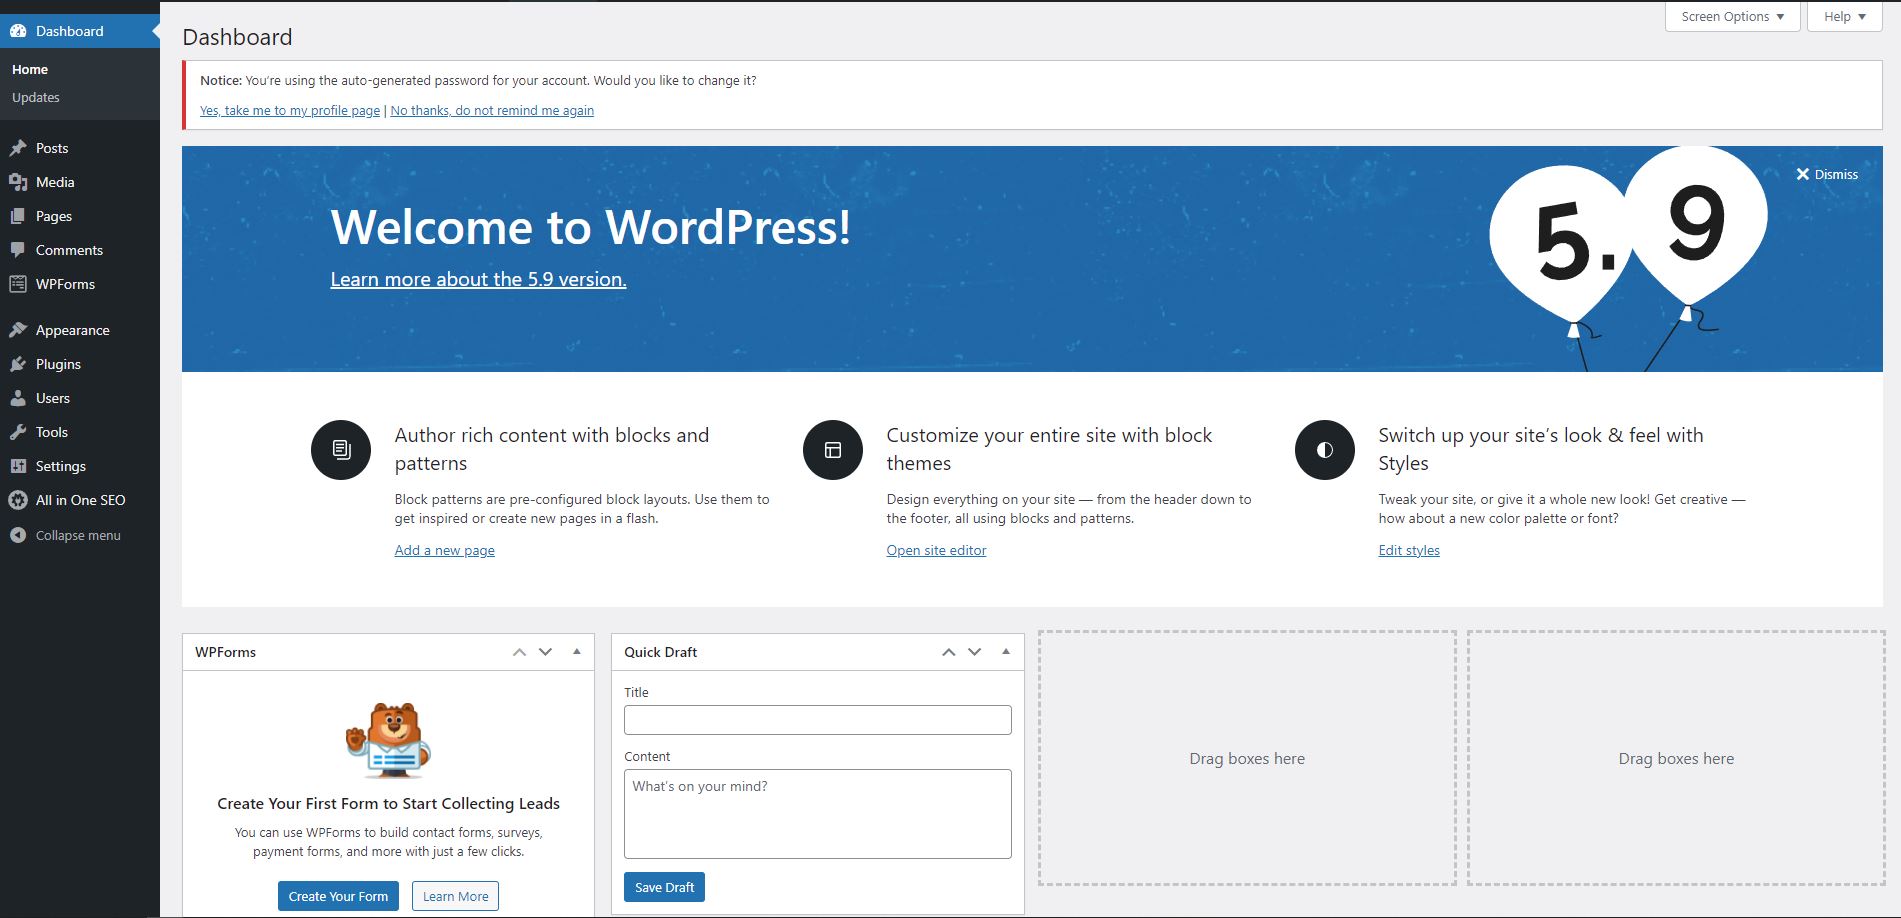The width and height of the screenshot is (1901, 918).
Task: Open the Appearance menu
Action: point(73,330)
